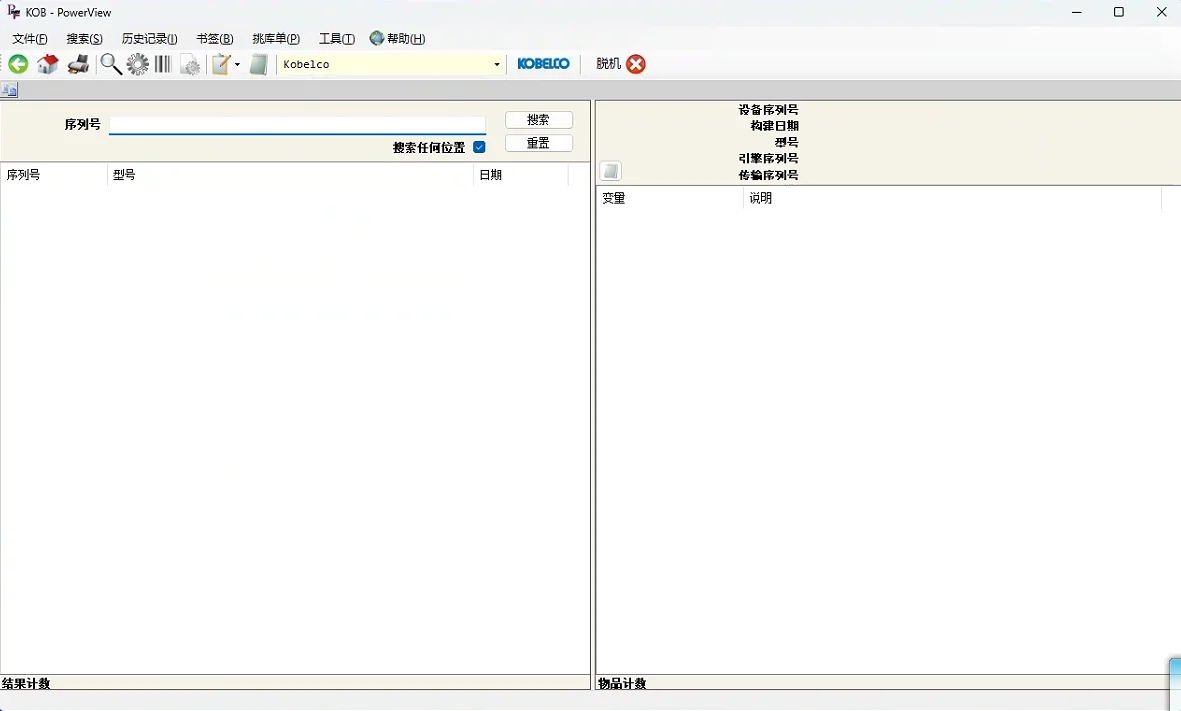Open the Home page icon

click(x=47, y=64)
